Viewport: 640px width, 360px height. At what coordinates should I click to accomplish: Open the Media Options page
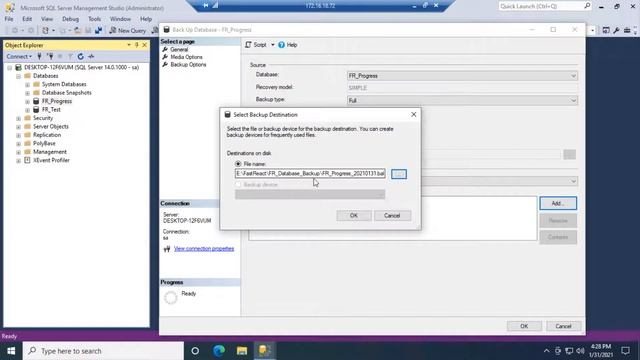[x=186, y=57]
